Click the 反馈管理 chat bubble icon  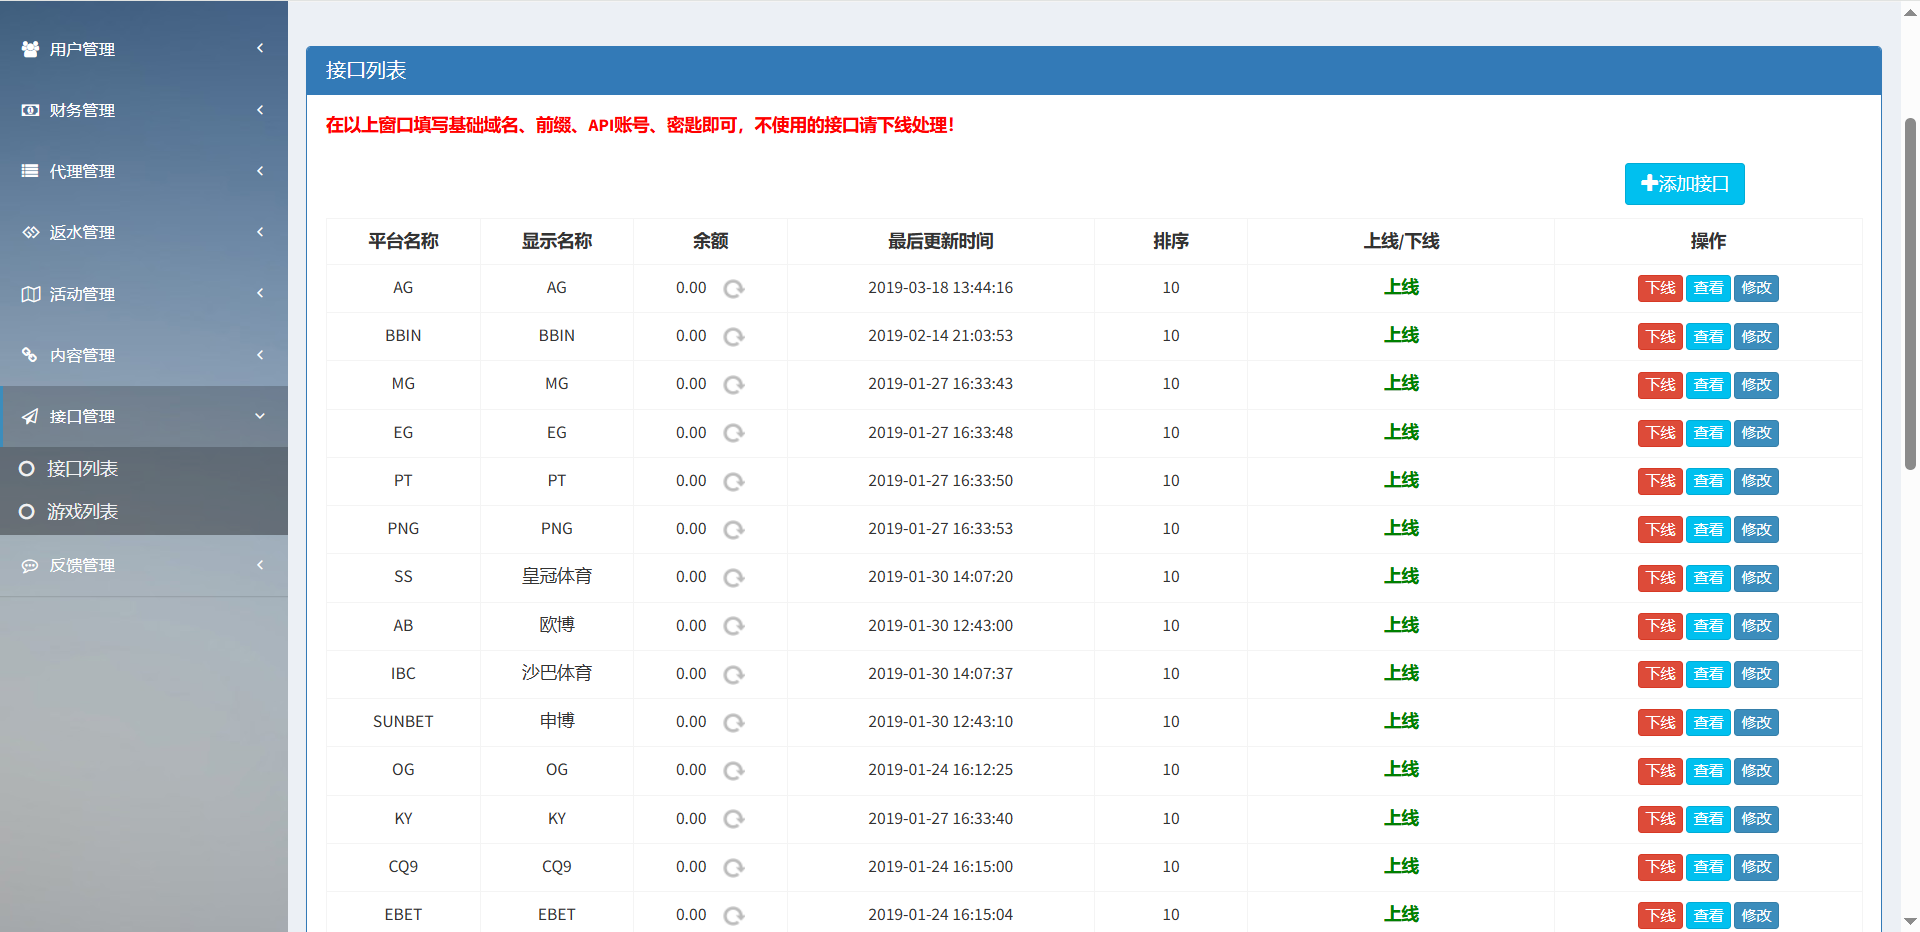point(30,565)
